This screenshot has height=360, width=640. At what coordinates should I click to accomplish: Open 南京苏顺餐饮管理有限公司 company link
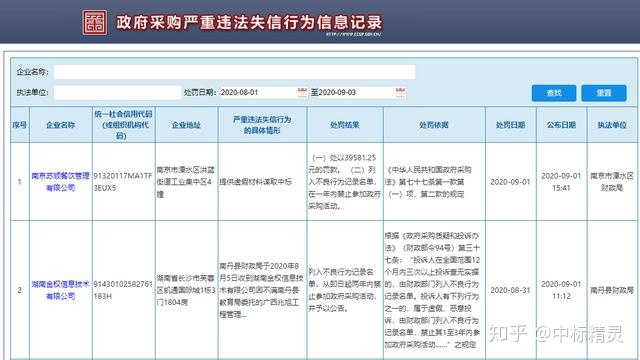coord(60,182)
